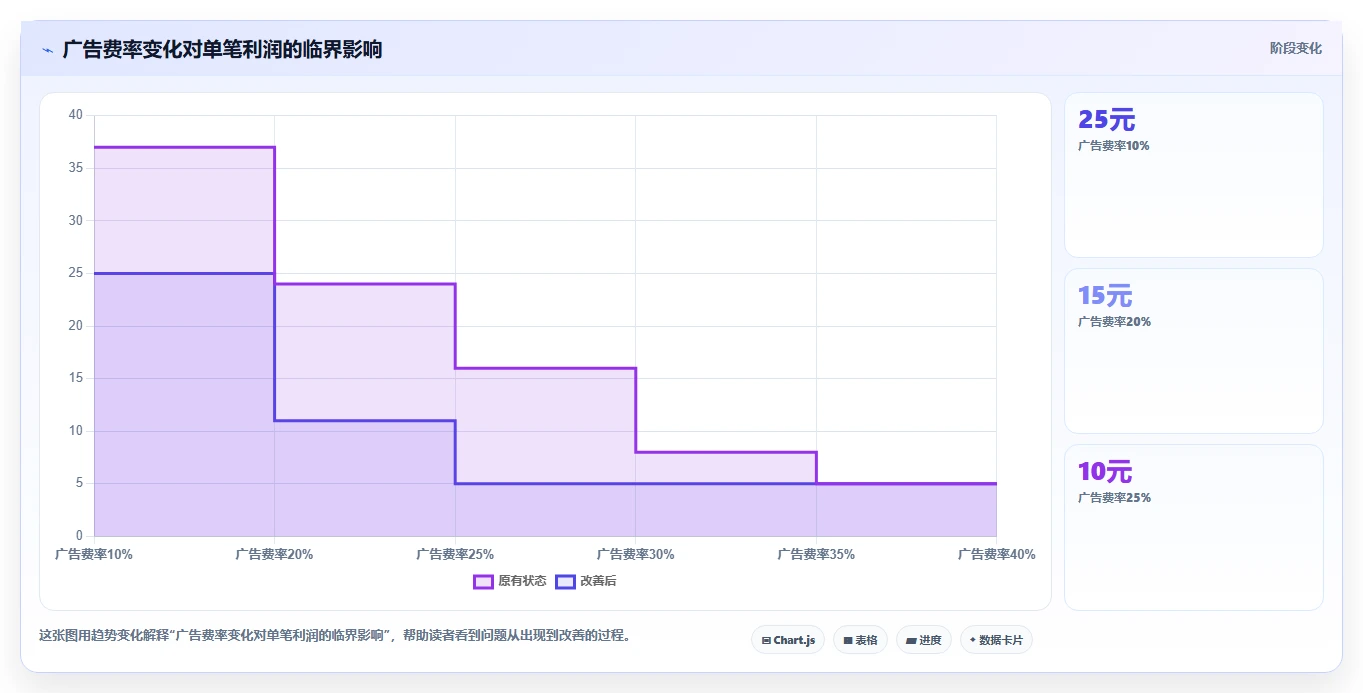Click the Chart.js tag button

tap(788, 640)
